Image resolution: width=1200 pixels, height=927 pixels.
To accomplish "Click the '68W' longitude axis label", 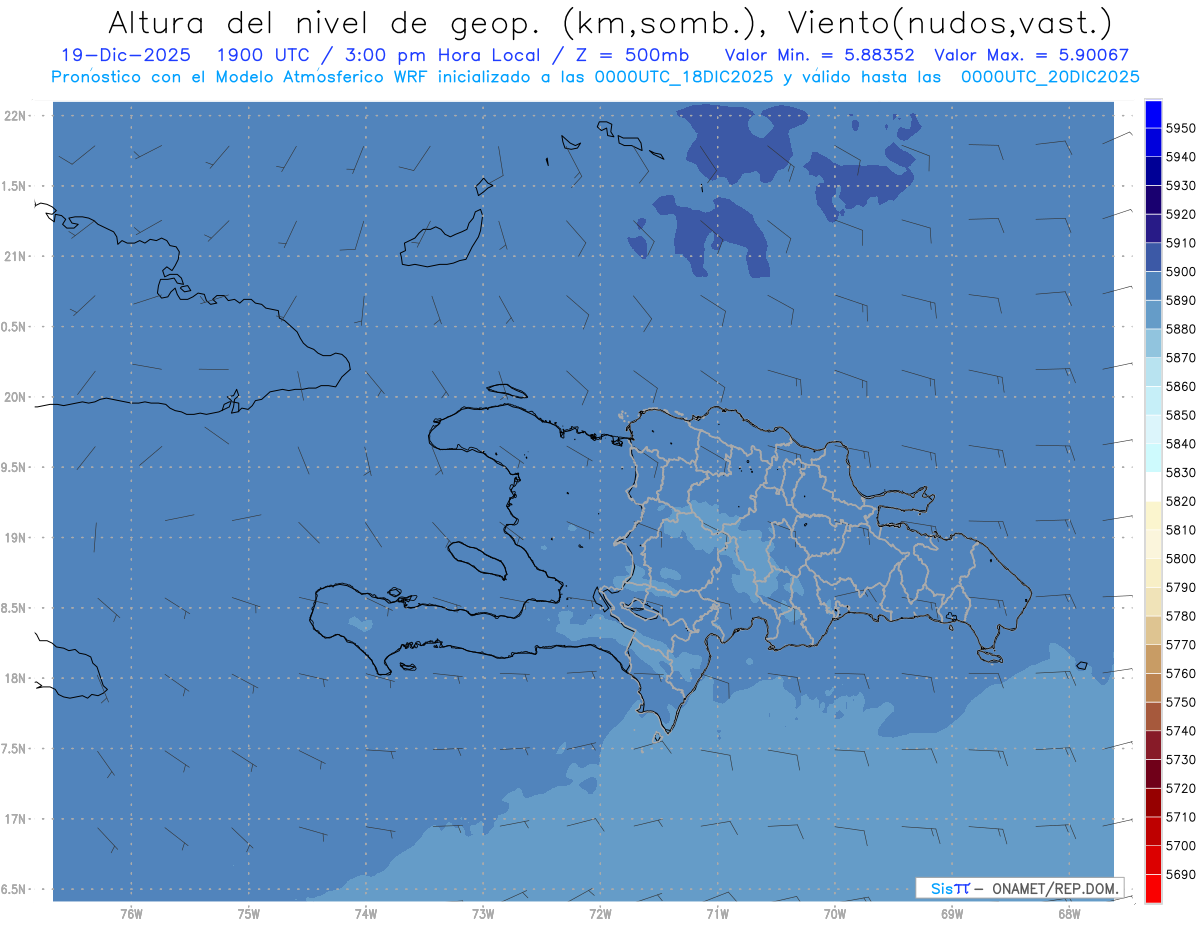I will pyautogui.click(x=1068, y=914).
